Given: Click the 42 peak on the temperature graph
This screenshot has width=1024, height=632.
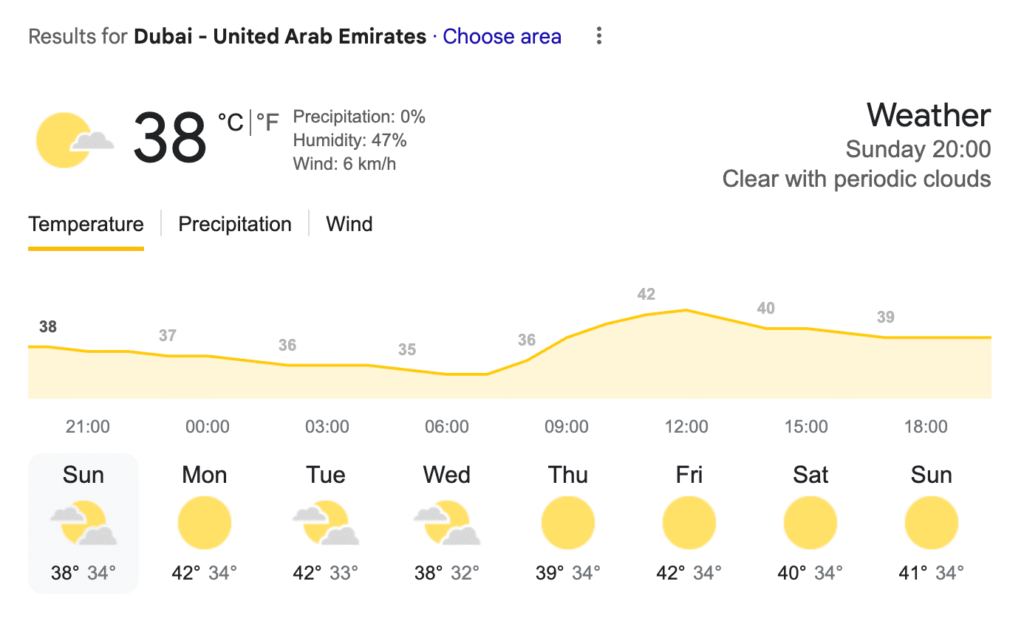Looking at the screenshot, I should point(646,295).
